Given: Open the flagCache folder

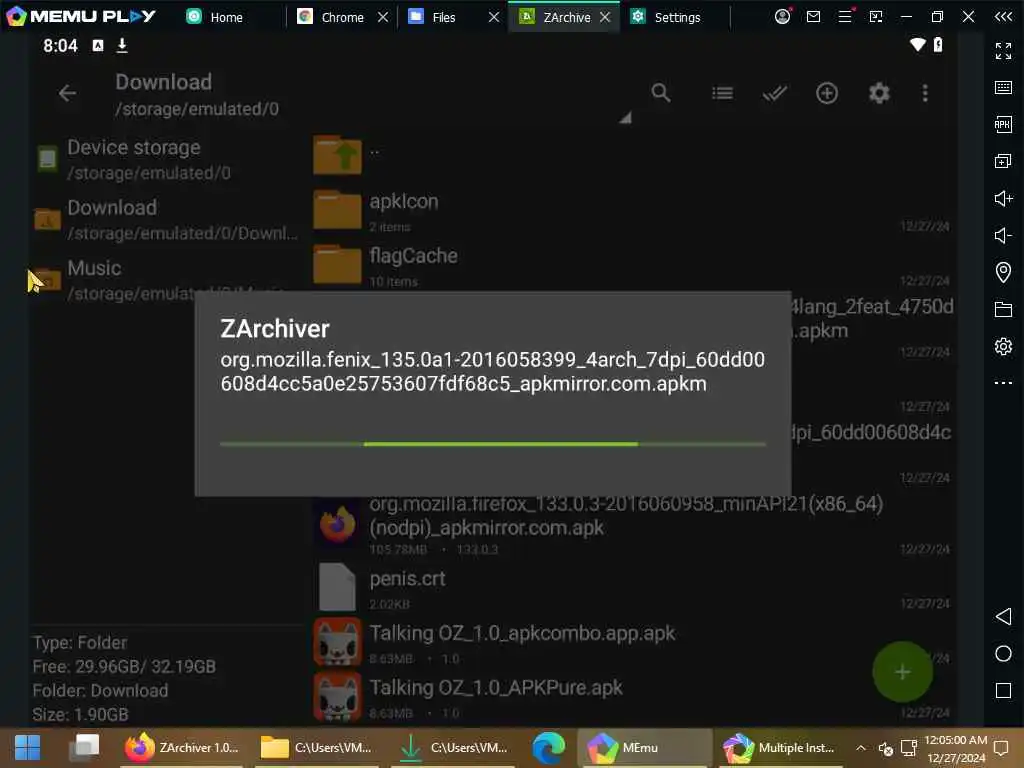Looking at the screenshot, I should [x=630, y=266].
